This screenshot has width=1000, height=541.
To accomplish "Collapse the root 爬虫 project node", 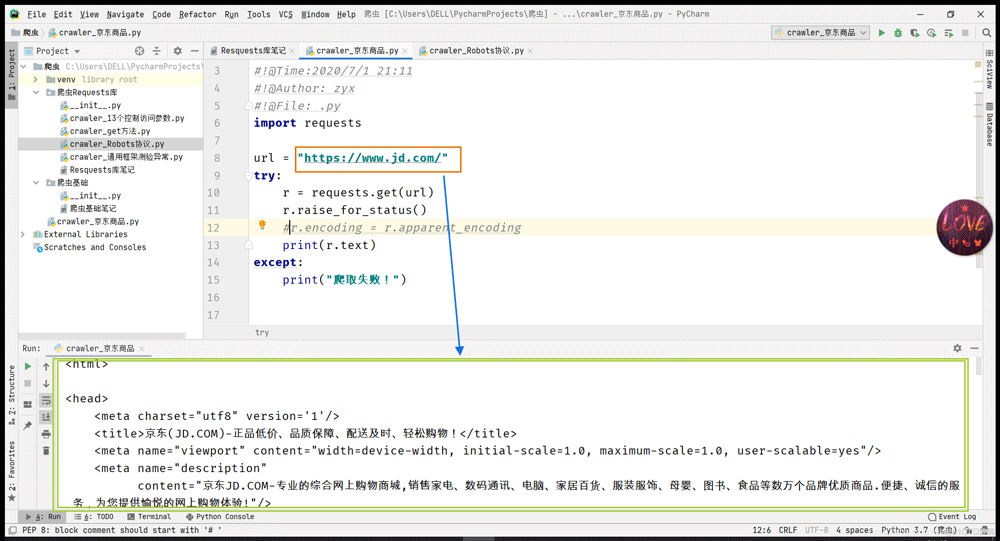I will tap(23, 66).
